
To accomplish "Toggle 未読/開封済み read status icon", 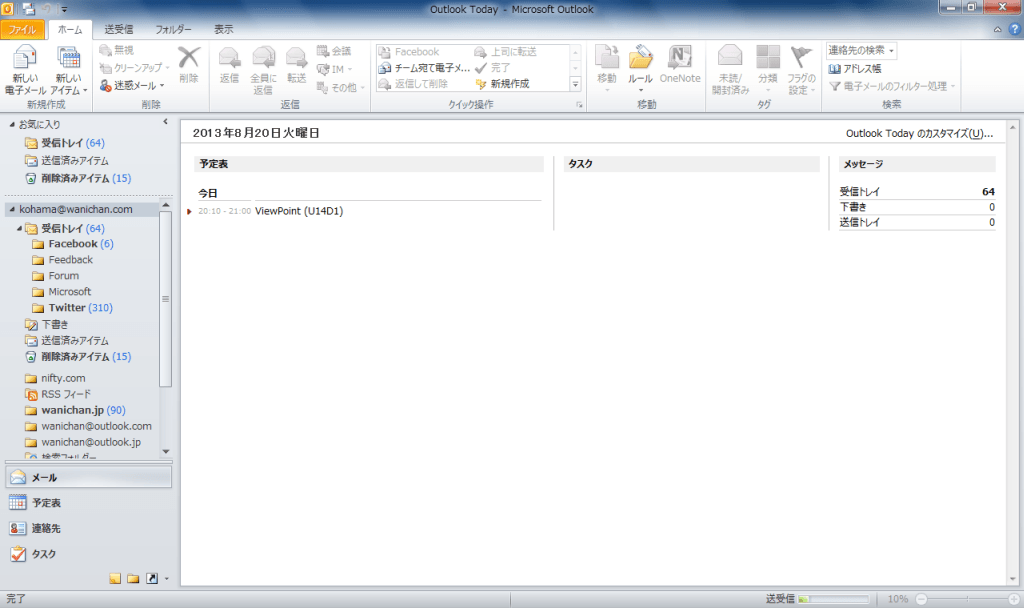I will coord(730,57).
